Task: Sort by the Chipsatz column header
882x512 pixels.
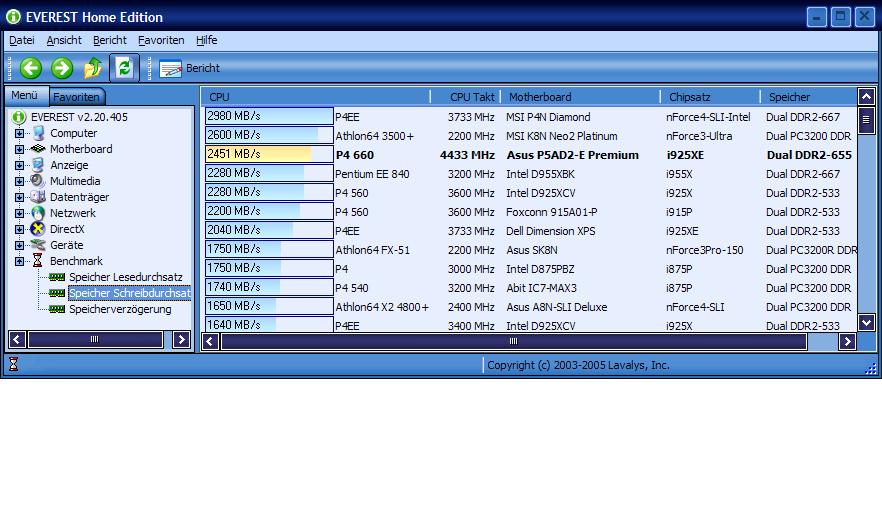Action: tap(710, 97)
